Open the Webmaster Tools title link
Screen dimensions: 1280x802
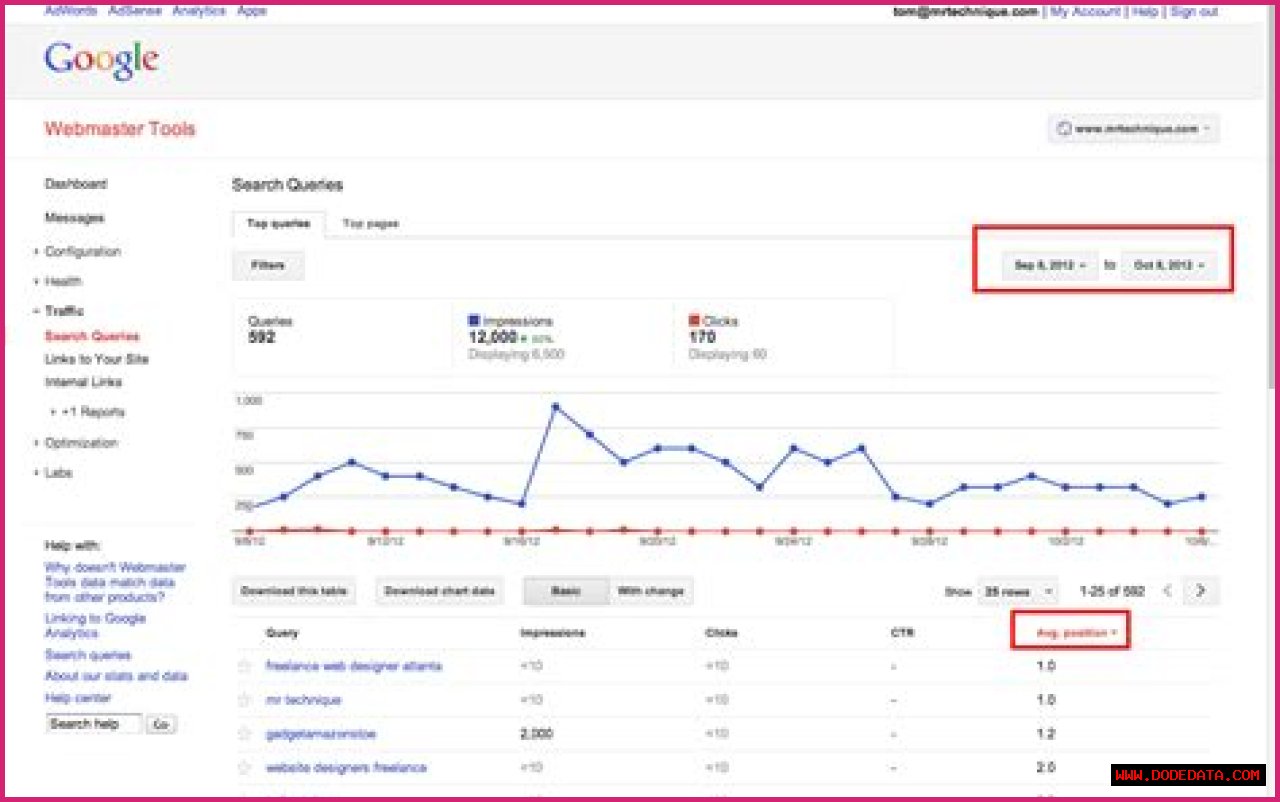tap(120, 129)
